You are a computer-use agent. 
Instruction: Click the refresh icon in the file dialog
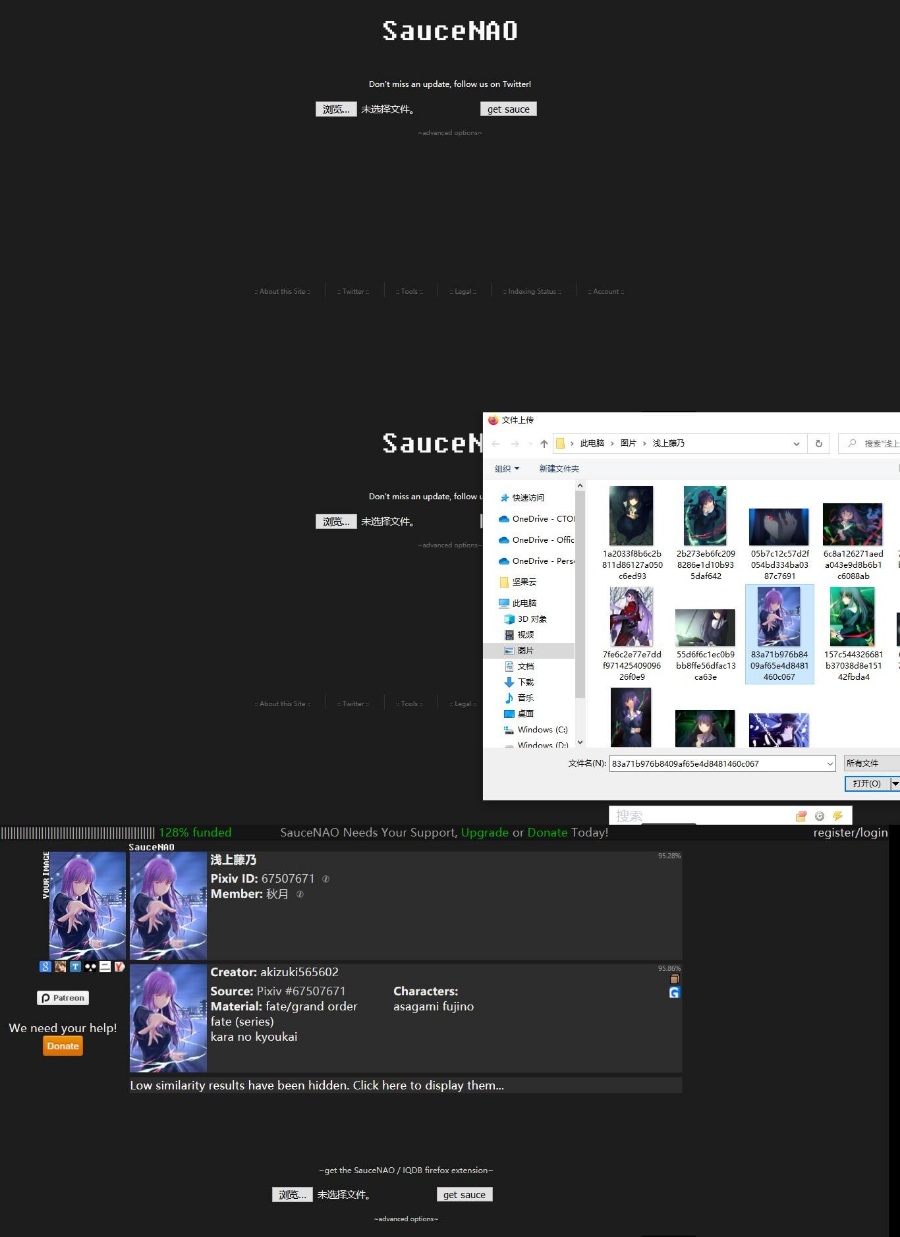pyautogui.click(x=818, y=443)
